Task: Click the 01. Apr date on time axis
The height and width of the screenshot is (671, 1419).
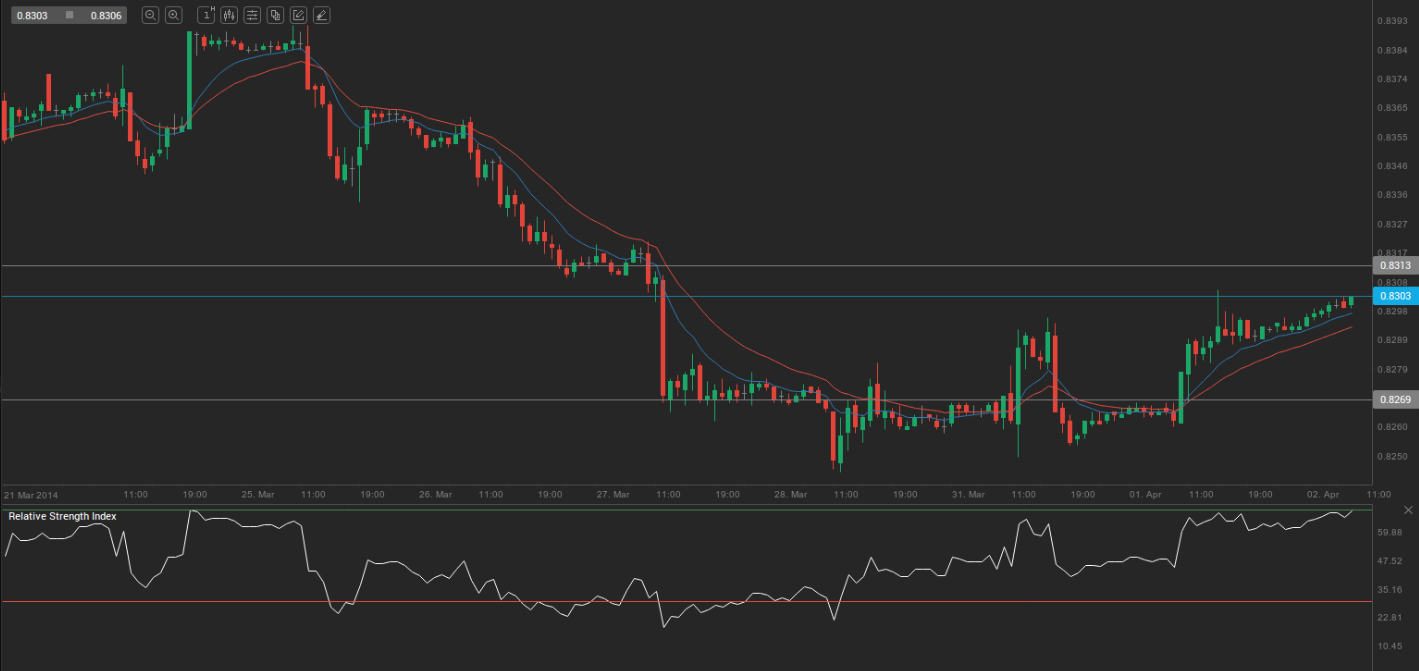Action: tap(1146, 495)
